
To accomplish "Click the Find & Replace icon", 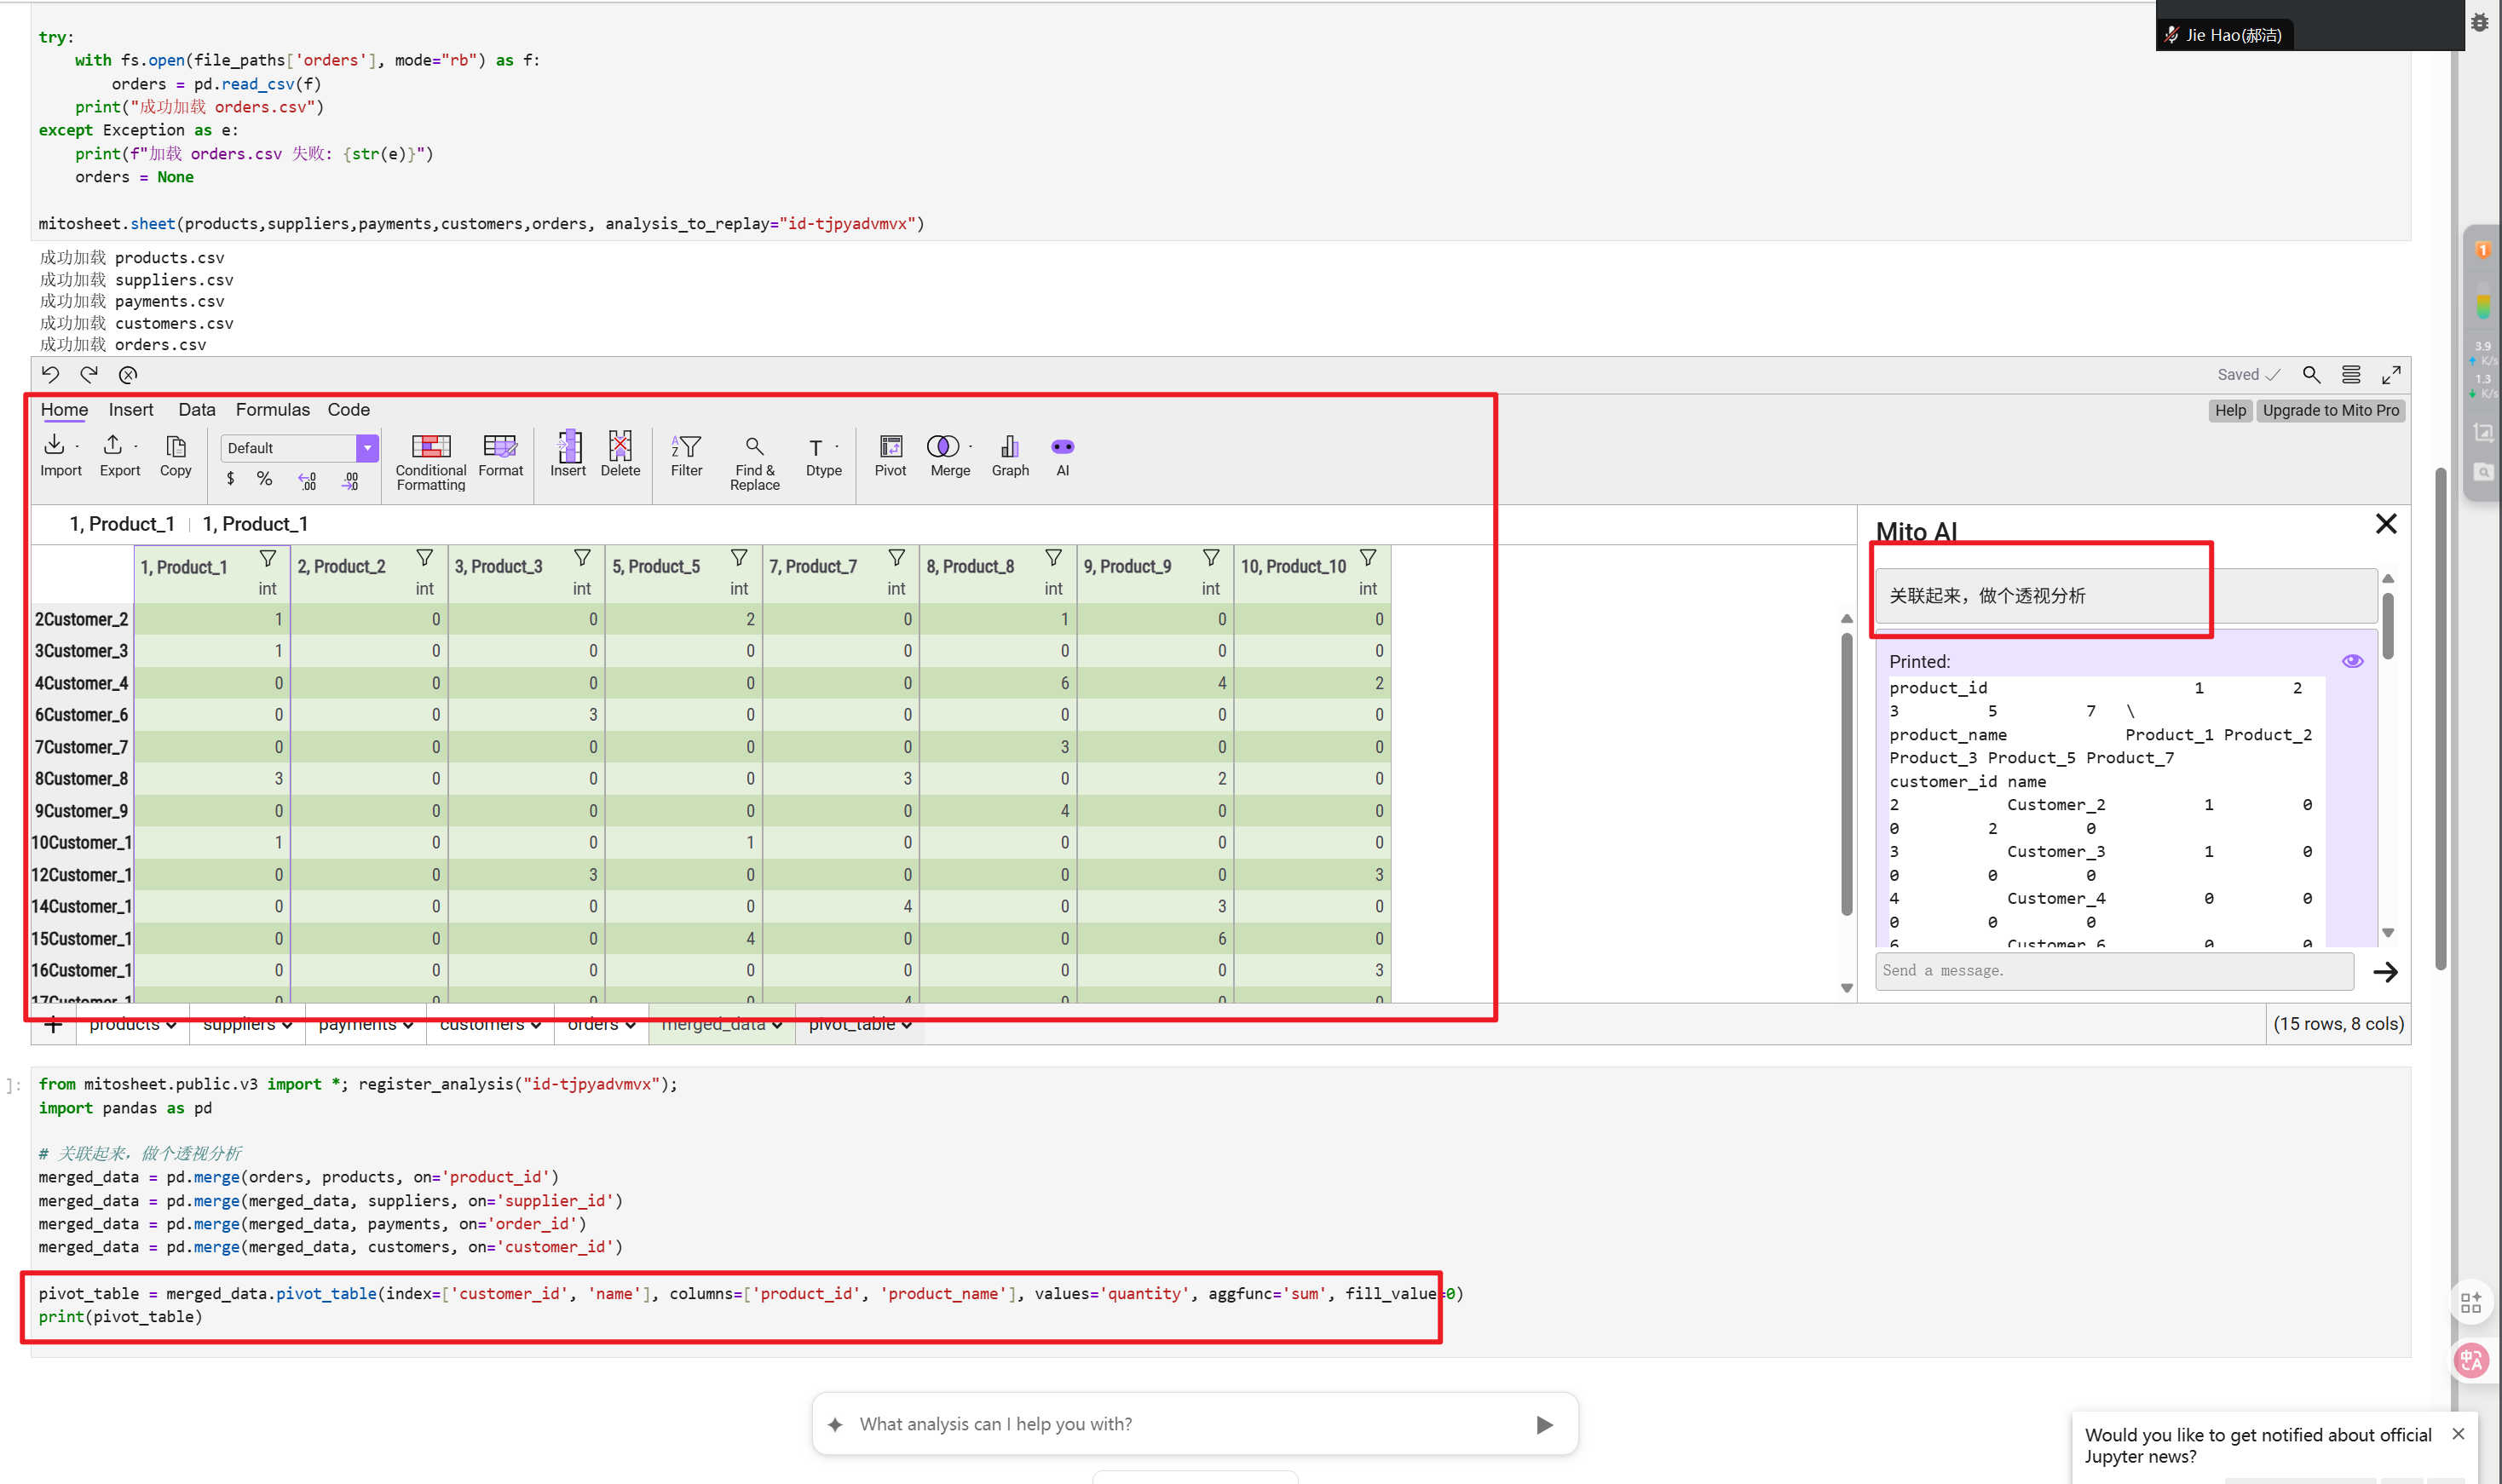I will 754,446.
